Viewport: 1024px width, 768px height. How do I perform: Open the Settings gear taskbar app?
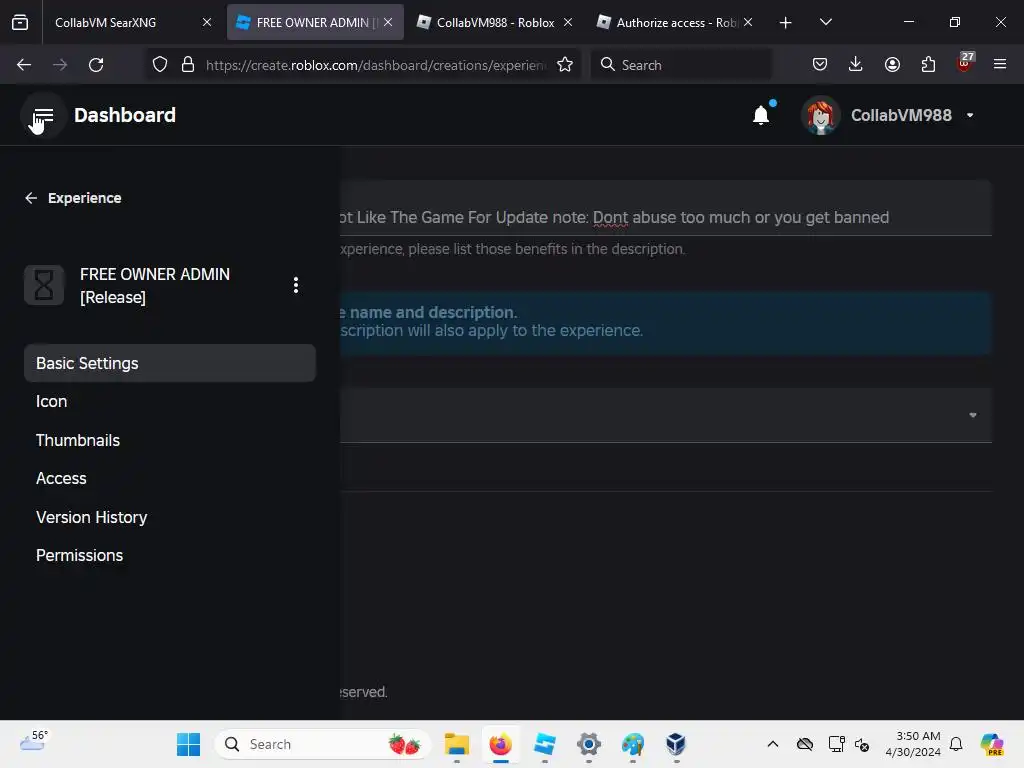pos(588,744)
